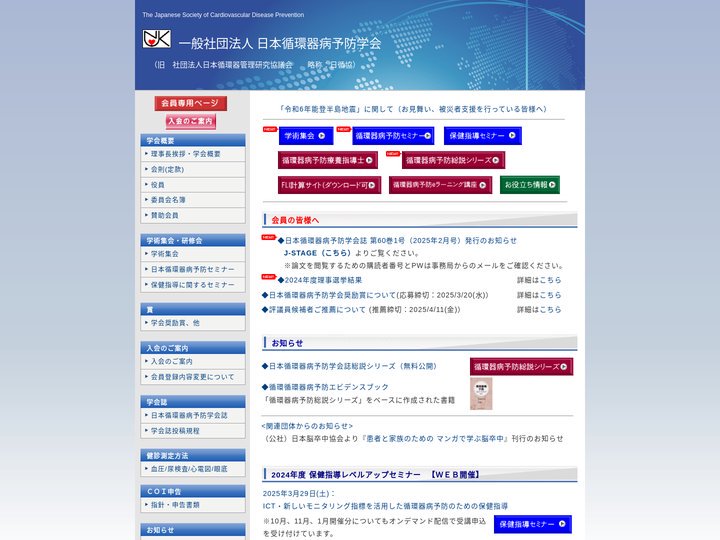
Task: Click the blue 循環器病予防セミナー banner button
Action: coord(393,136)
